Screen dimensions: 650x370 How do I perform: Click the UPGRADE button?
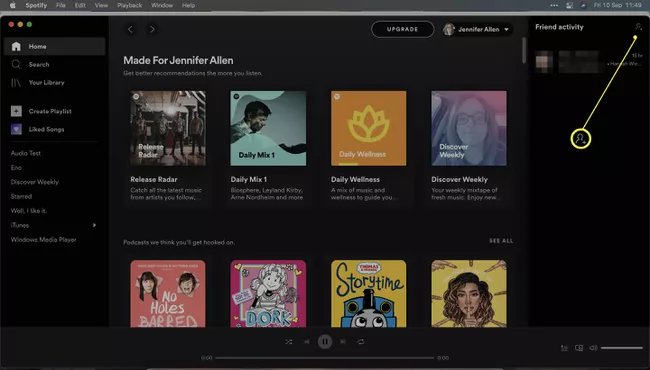(x=403, y=29)
